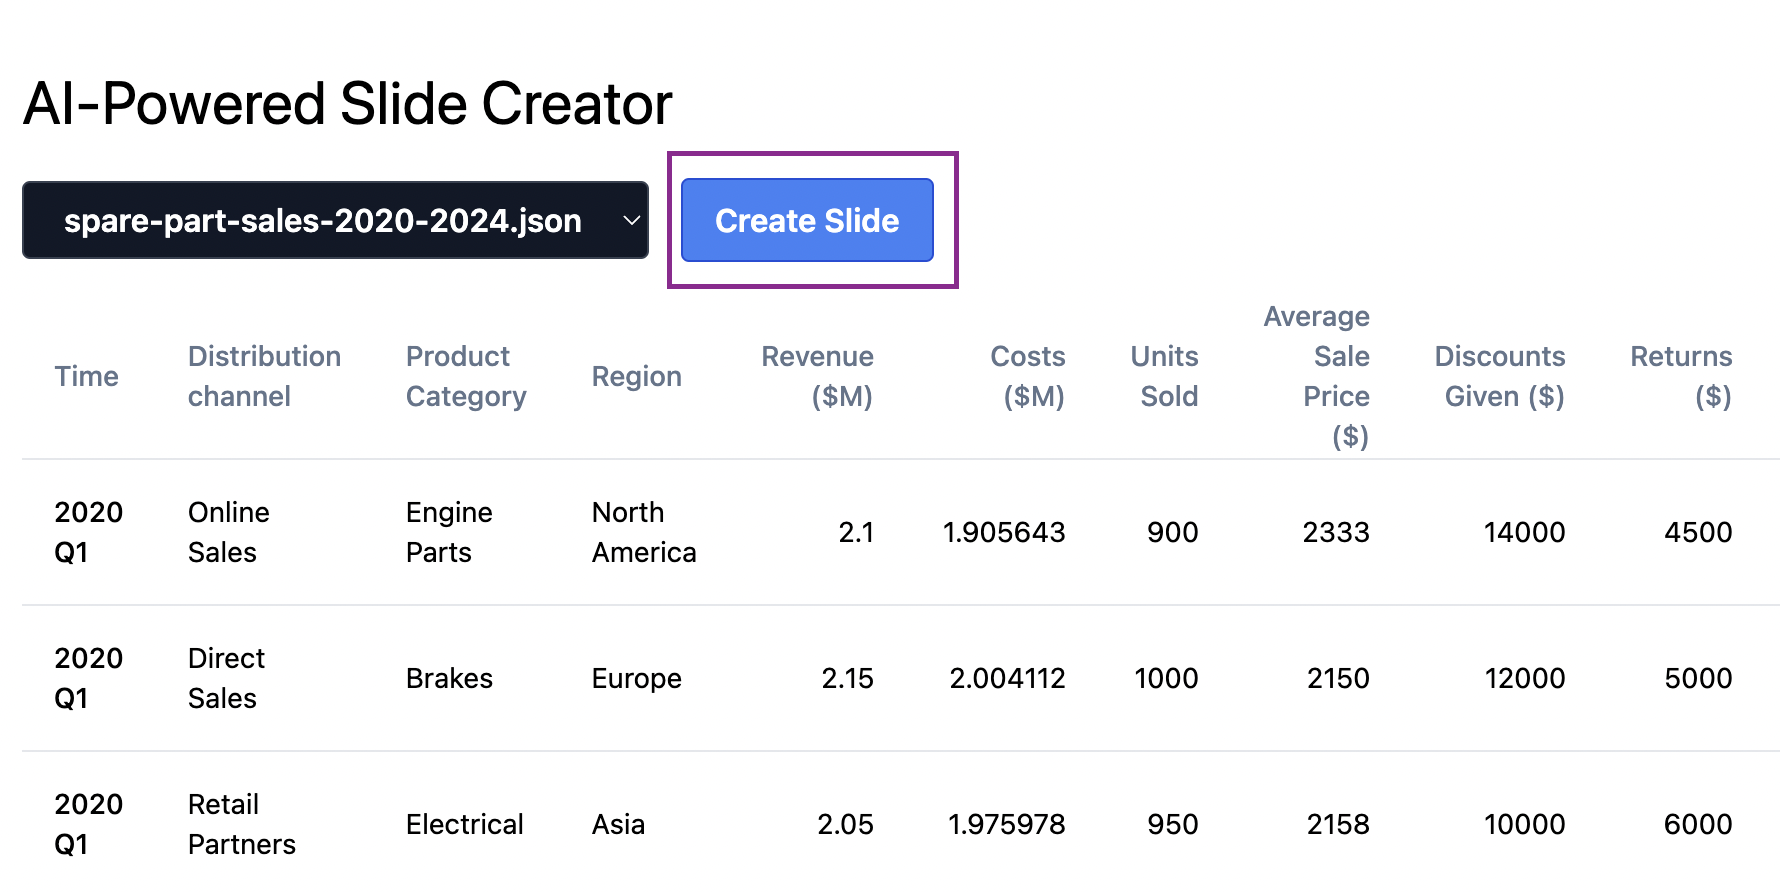Click the 1.905643 costs value
The image size is (1780, 892).
(x=1004, y=532)
